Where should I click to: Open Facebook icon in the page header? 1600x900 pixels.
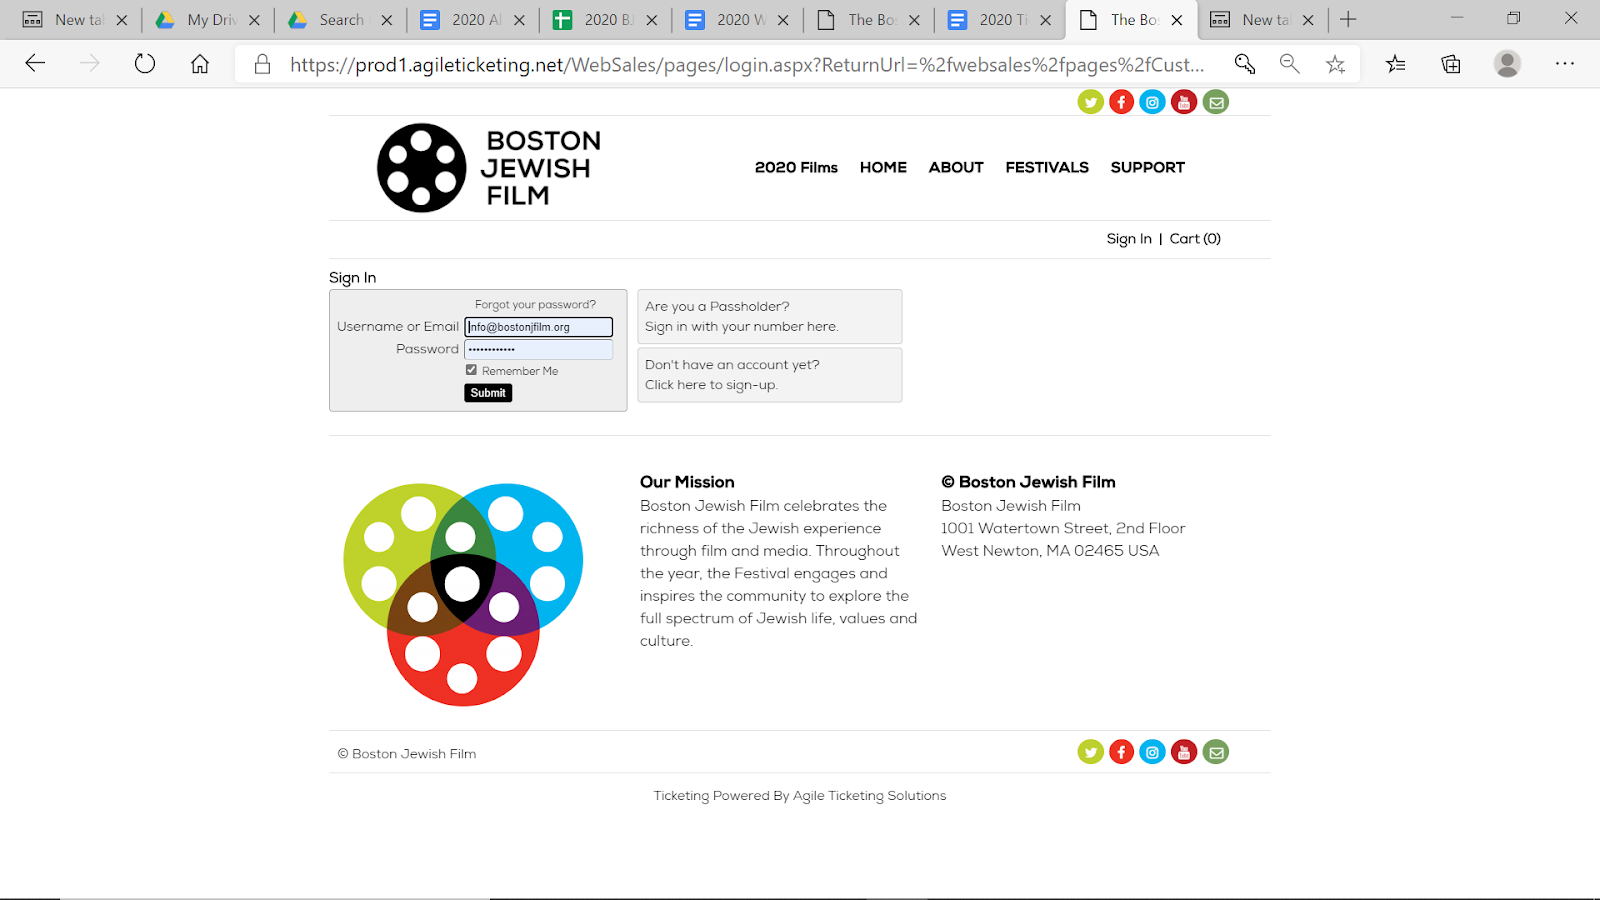(x=1122, y=102)
